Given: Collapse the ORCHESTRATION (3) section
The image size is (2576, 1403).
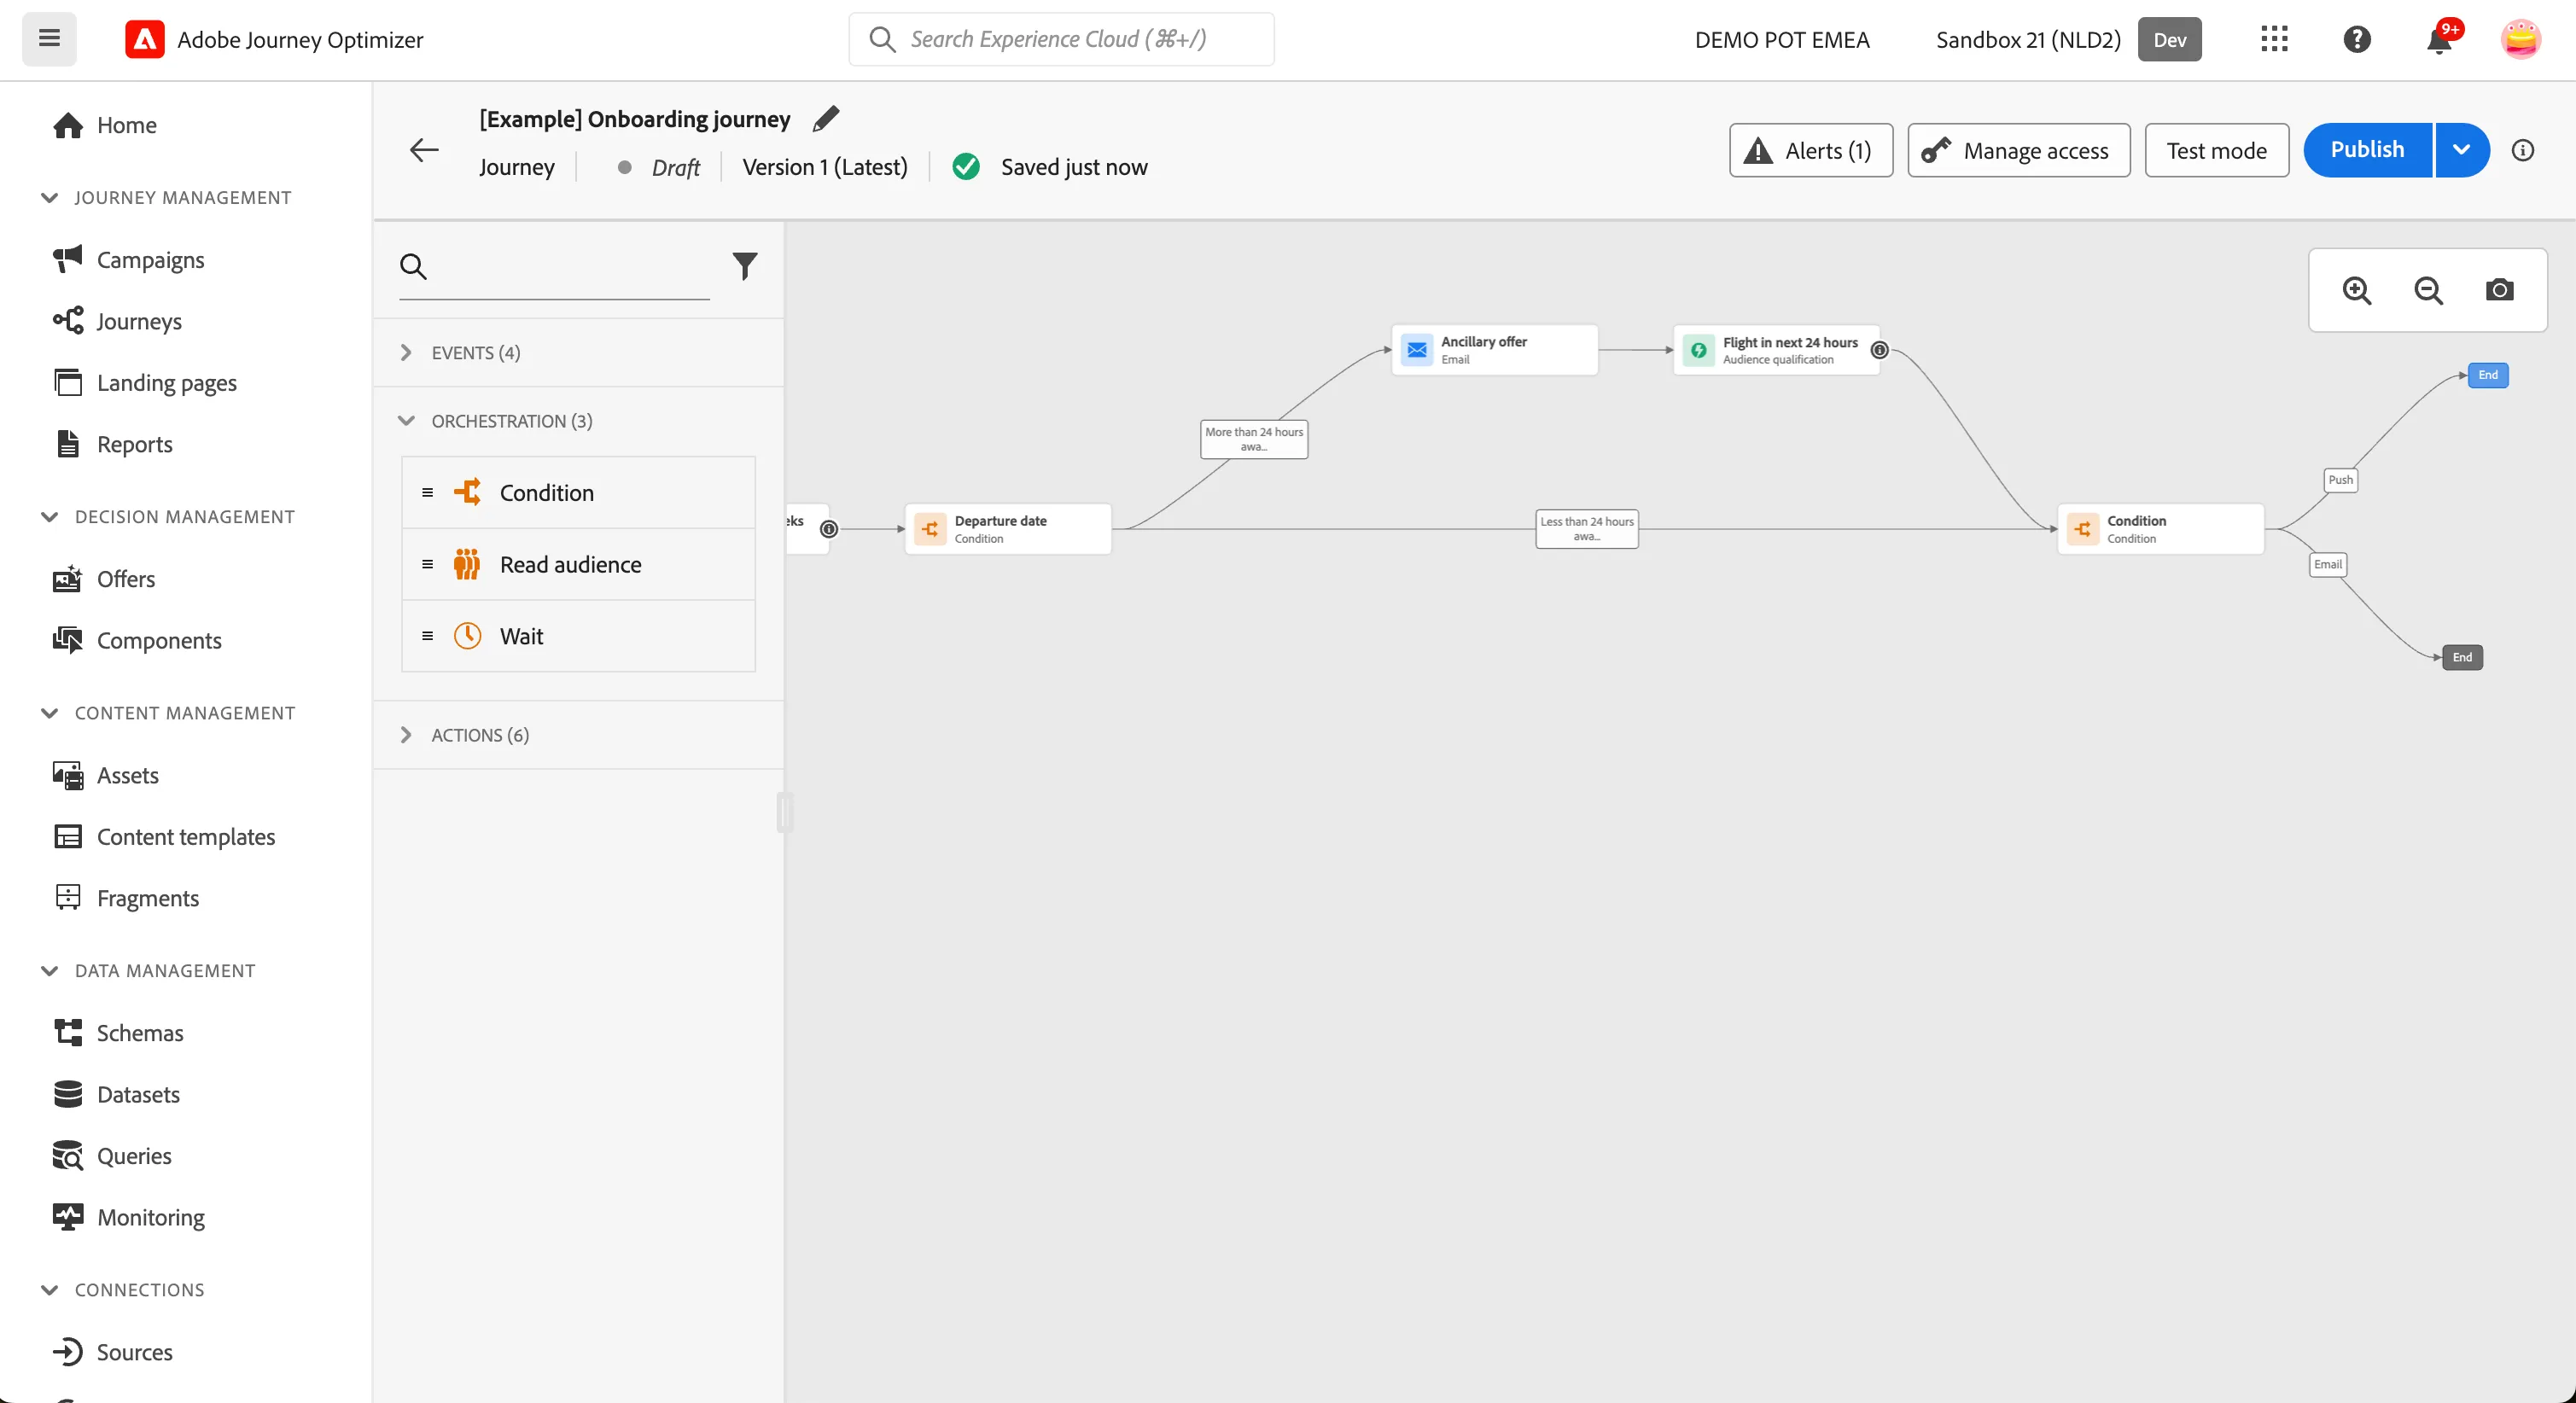Looking at the screenshot, I should [578, 421].
